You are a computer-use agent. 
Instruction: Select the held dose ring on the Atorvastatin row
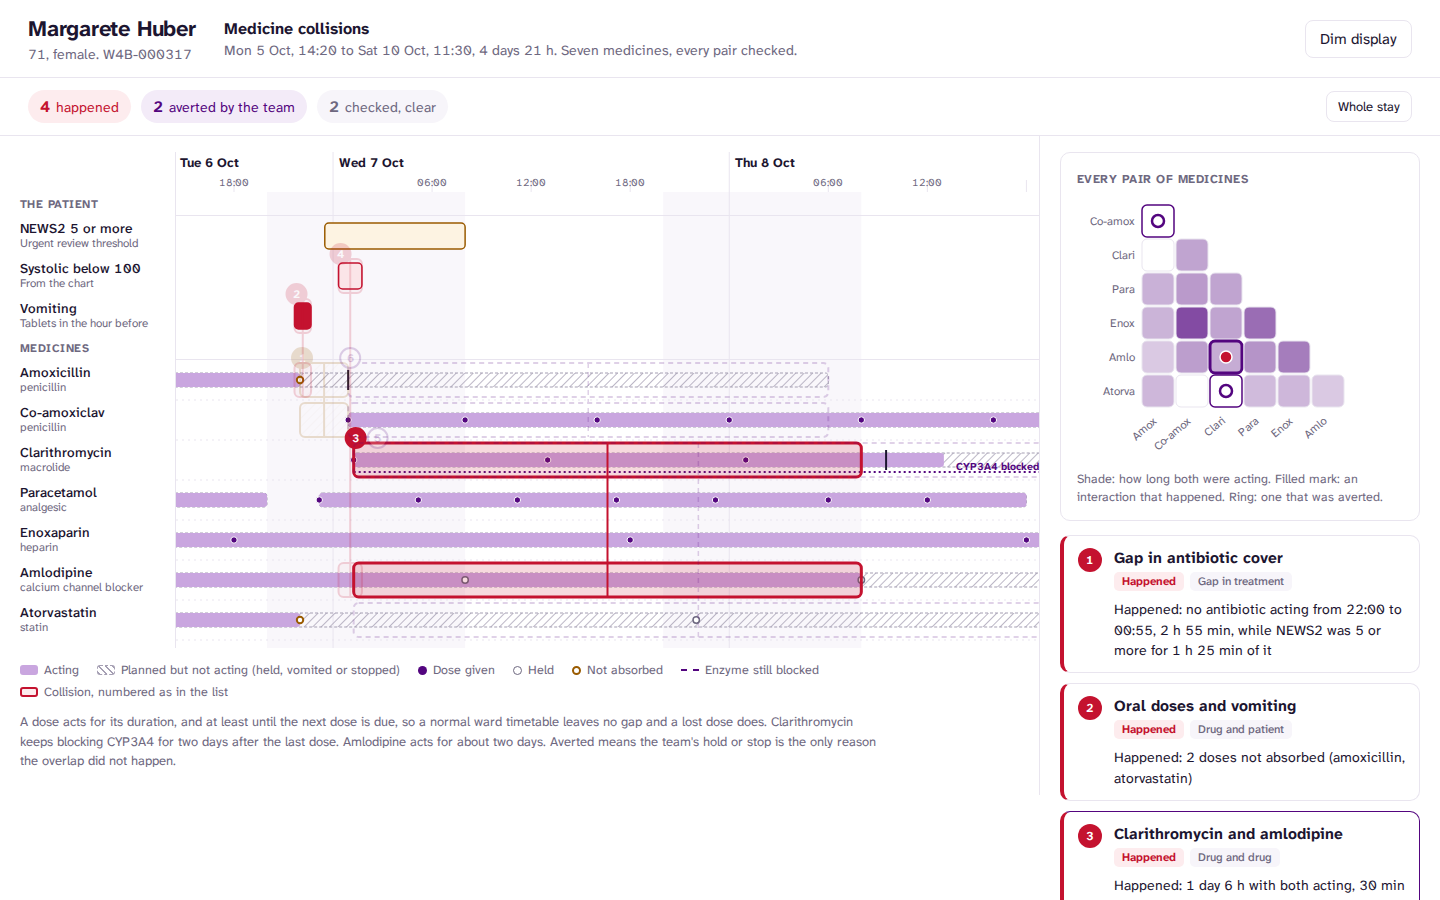click(x=696, y=620)
